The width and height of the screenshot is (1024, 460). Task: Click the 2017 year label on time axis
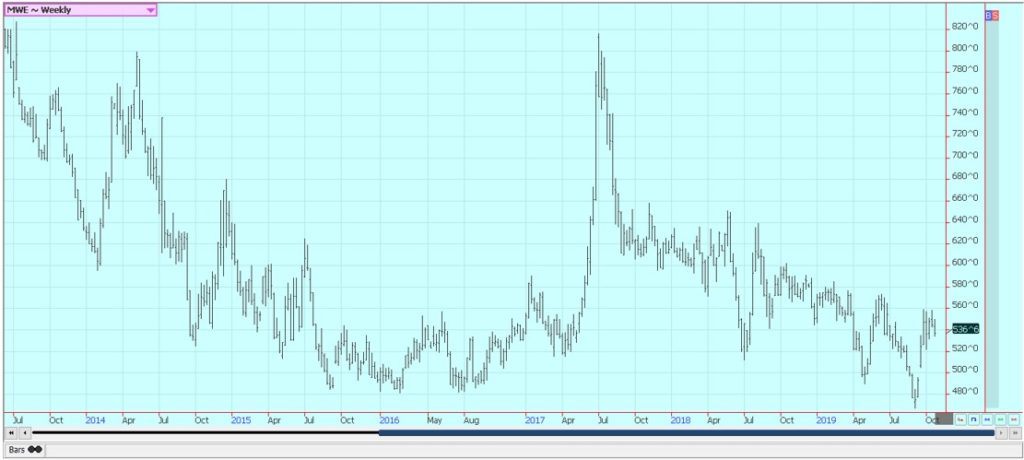tap(536, 419)
